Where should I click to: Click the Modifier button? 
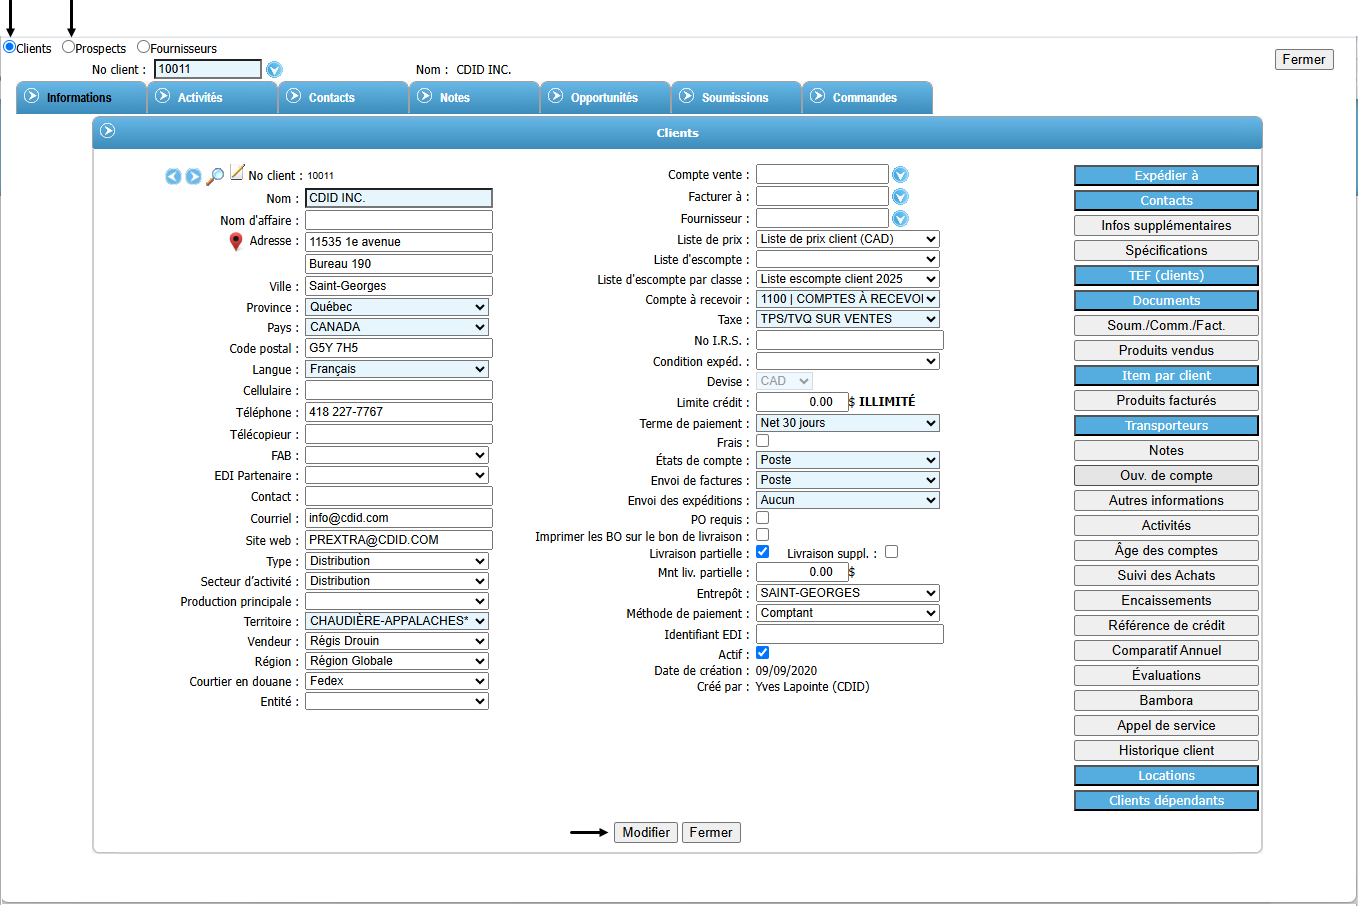(646, 832)
